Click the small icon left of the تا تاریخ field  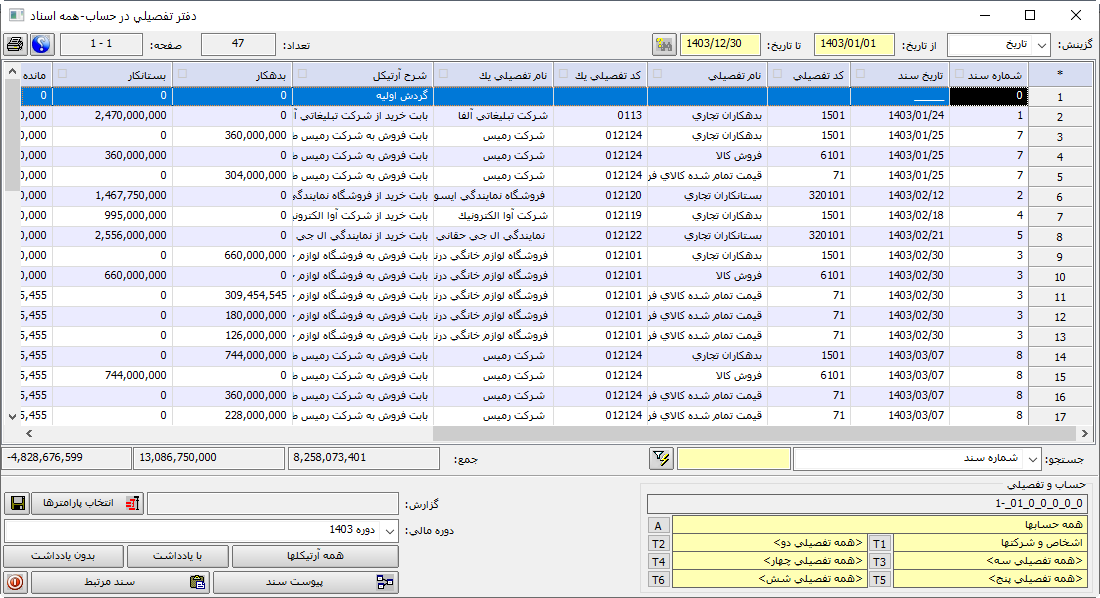(664, 42)
